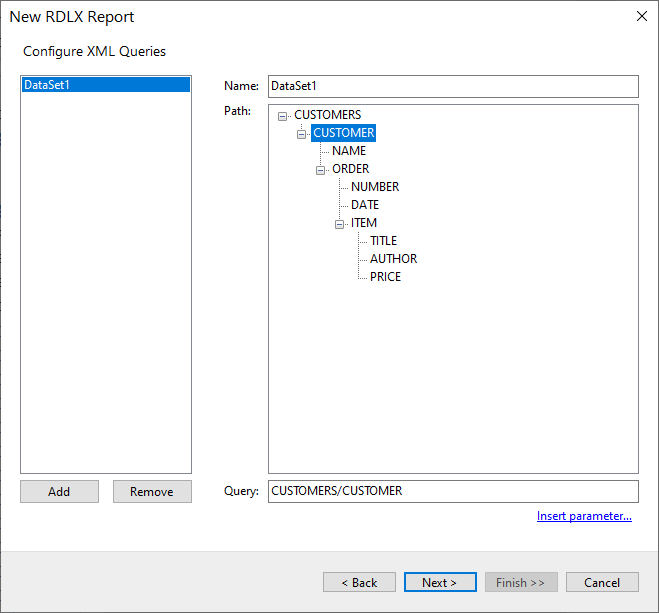The height and width of the screenshot is (613, 659).
Task: Select the DATE node
Action: pos(365,205)
